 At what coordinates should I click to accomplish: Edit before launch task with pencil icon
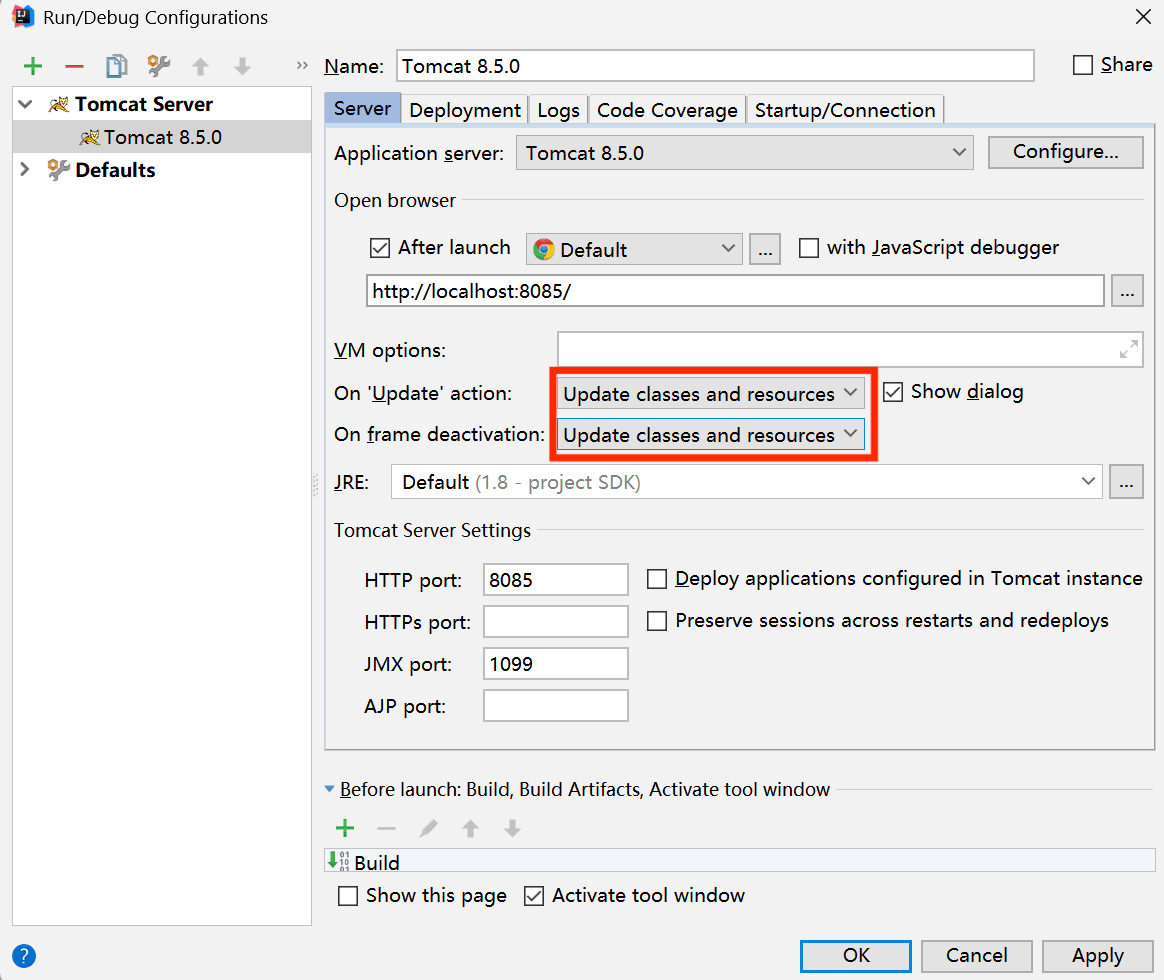pyautogui.click(x=428, y=828)
